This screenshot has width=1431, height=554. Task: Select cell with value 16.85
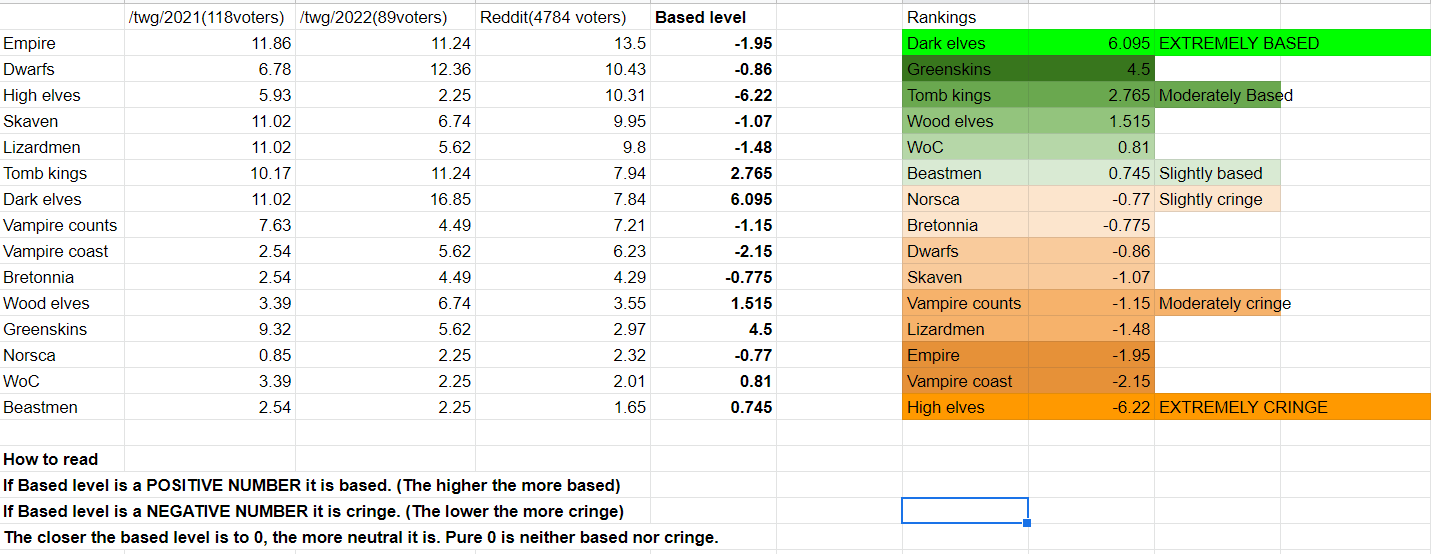(385, 200)
